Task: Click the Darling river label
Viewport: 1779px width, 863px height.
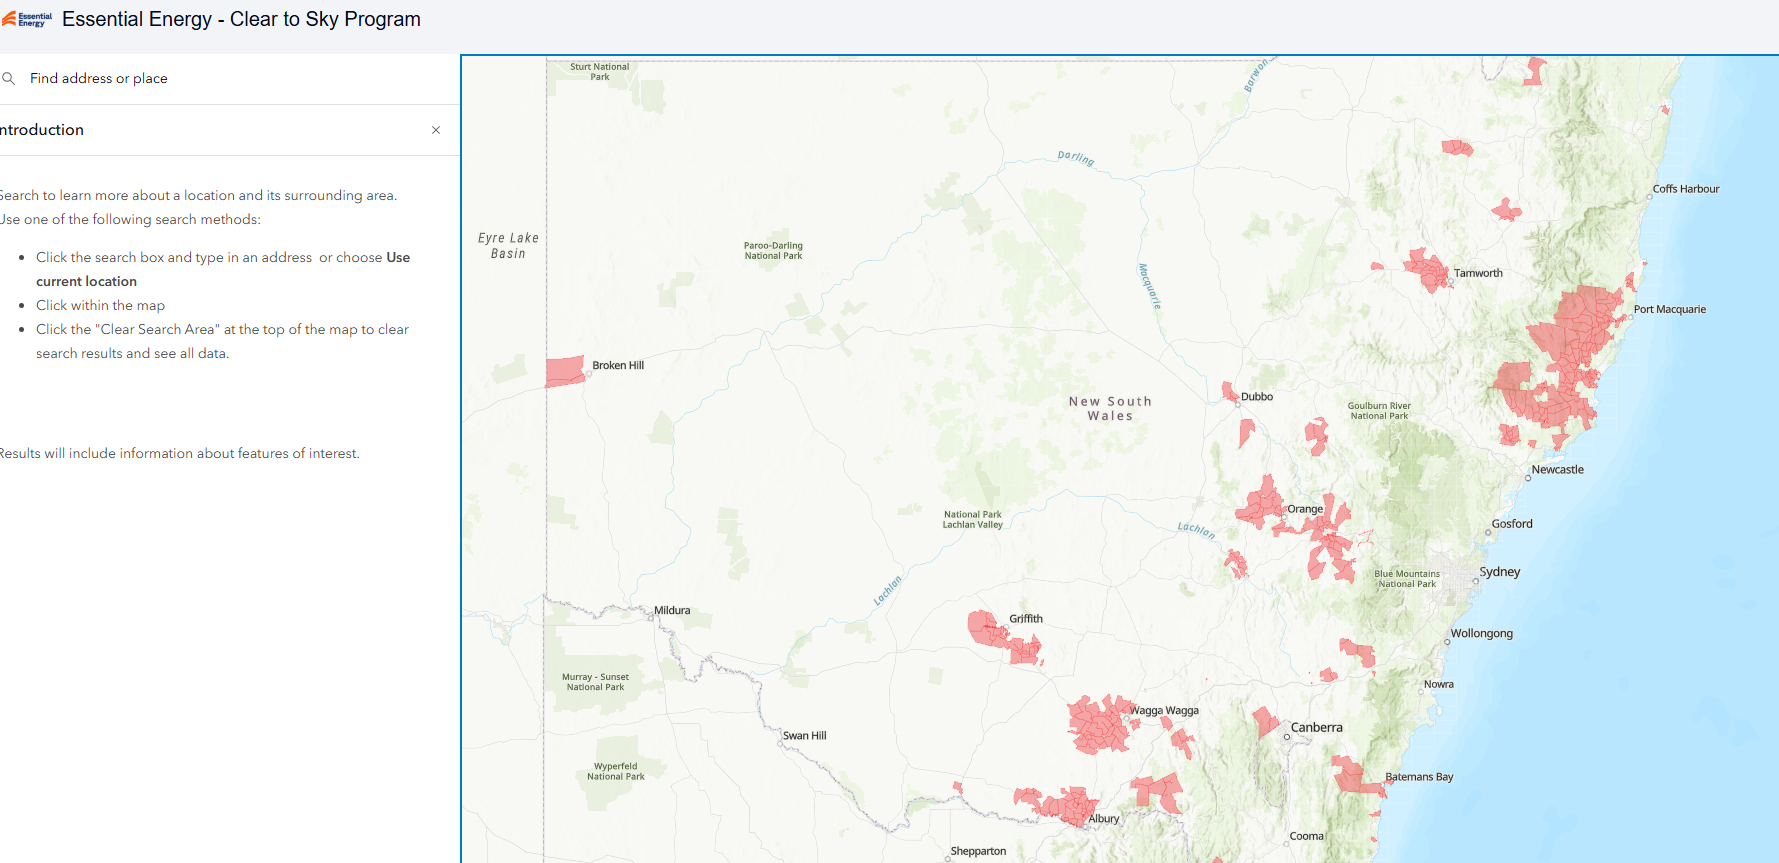Action: 1076,158
